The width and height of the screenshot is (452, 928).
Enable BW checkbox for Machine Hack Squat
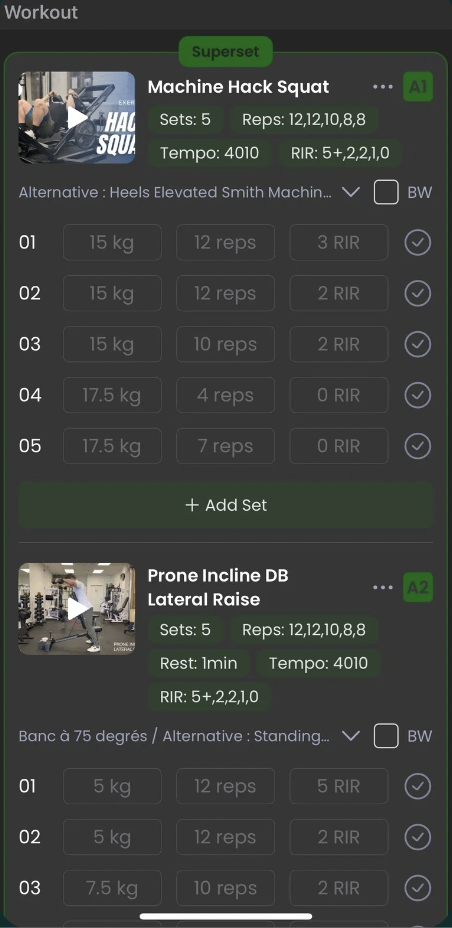[386, 192]
